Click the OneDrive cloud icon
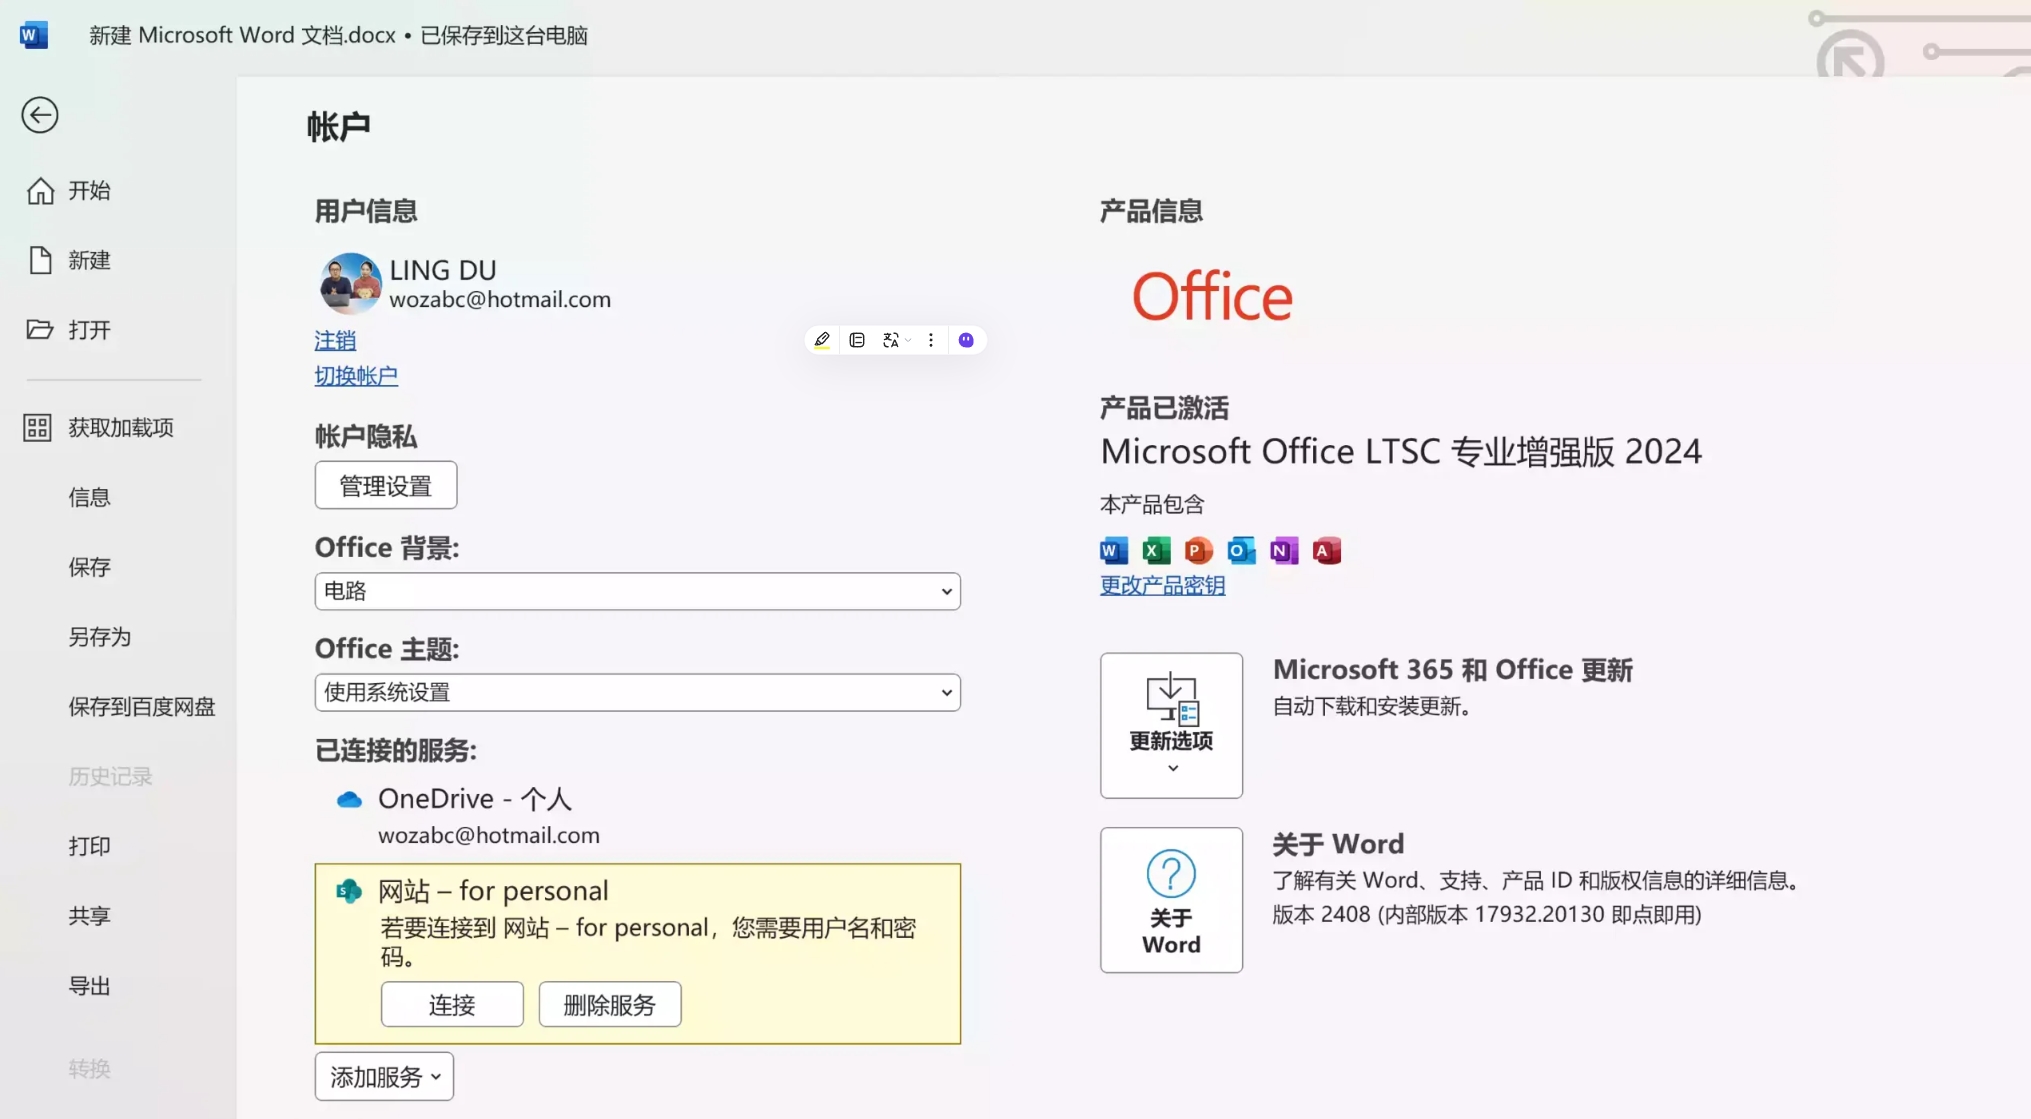The height and width of the screenshot is (1119, 2031). pyautogui.click(x=349, y=800)
